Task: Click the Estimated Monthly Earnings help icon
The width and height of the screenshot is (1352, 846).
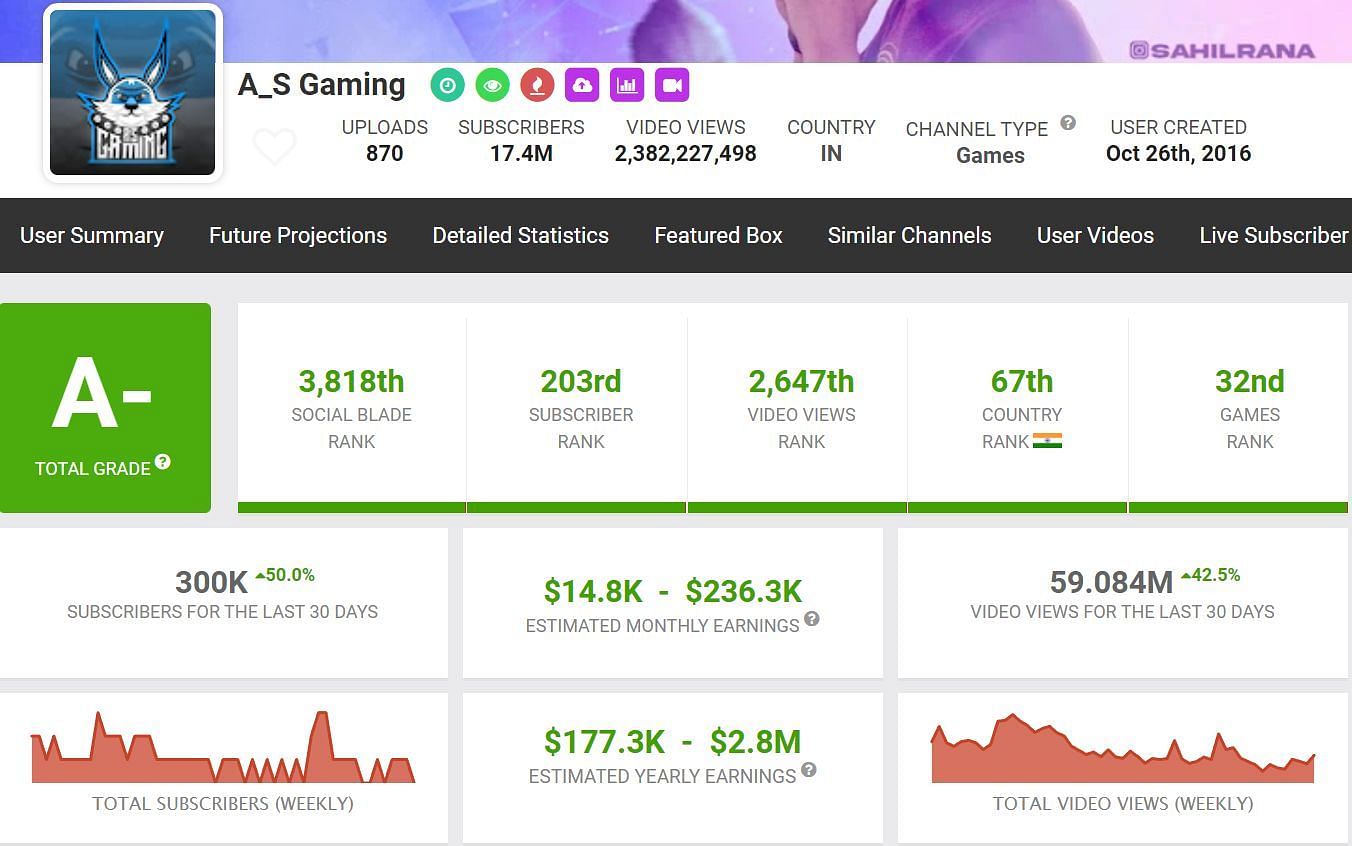Action: click(812, 619)
